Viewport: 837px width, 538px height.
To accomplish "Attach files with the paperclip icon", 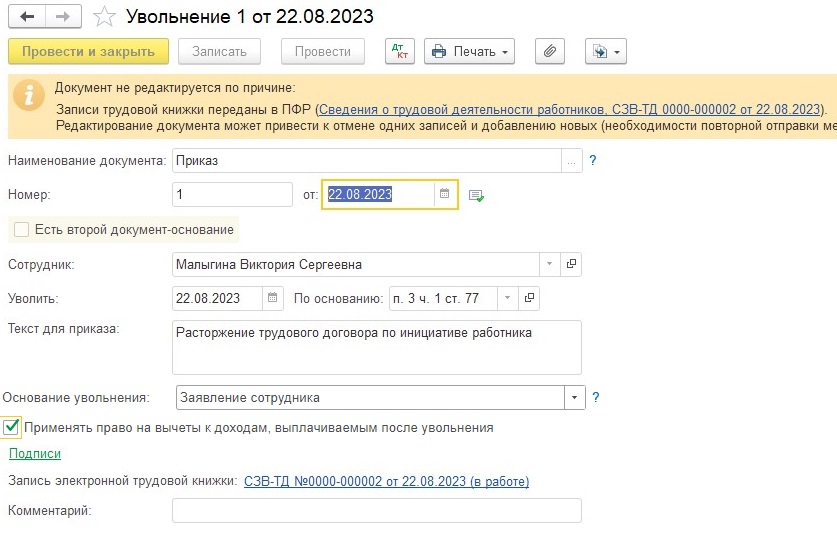I will pos(550,52).
